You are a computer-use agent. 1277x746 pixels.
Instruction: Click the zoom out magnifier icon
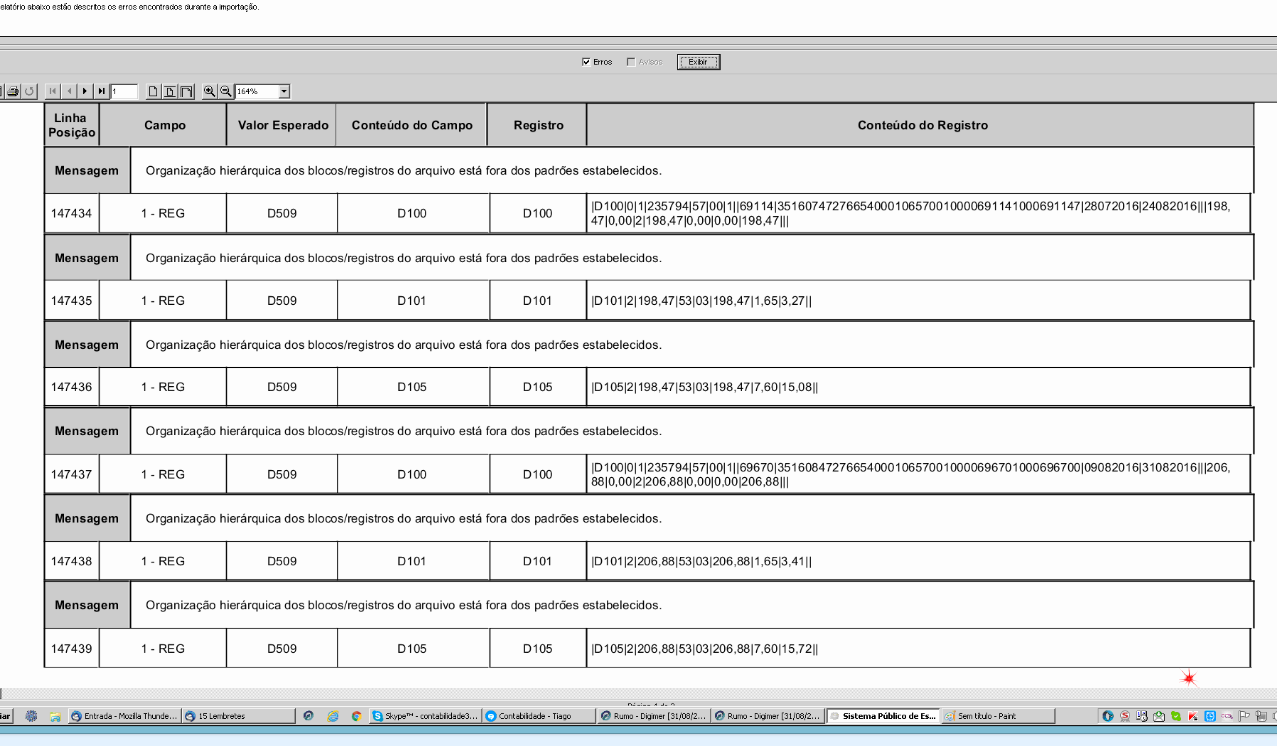pyautogui.click(x=226, y=91)
